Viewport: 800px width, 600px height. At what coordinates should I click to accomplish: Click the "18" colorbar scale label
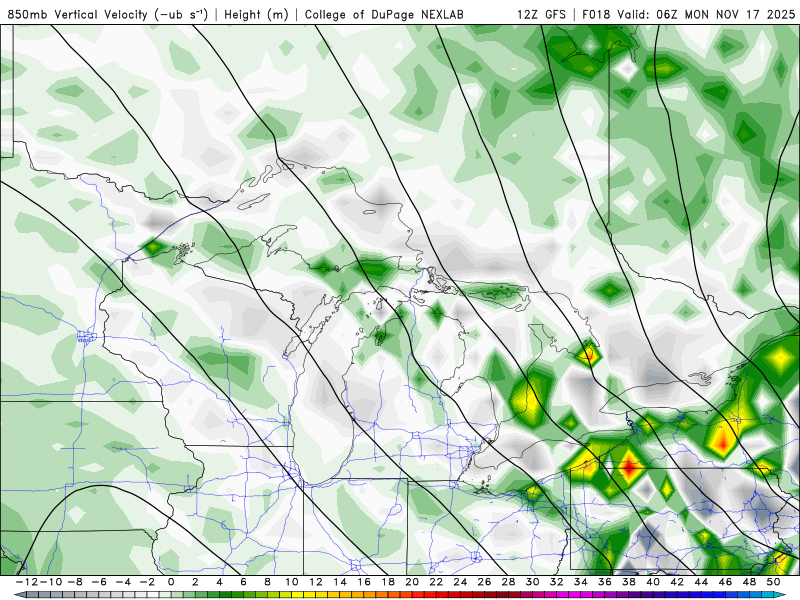click(388, 582)
